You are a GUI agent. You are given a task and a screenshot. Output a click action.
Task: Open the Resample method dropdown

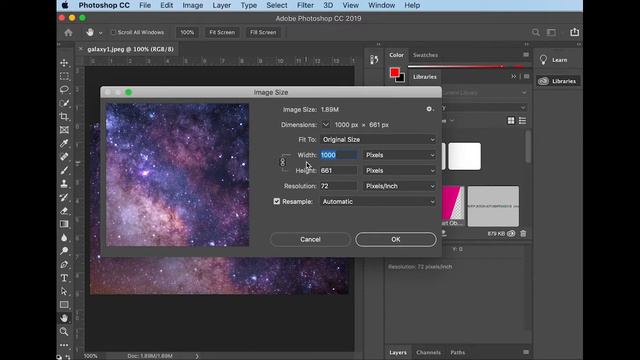[x=378, y=202]
